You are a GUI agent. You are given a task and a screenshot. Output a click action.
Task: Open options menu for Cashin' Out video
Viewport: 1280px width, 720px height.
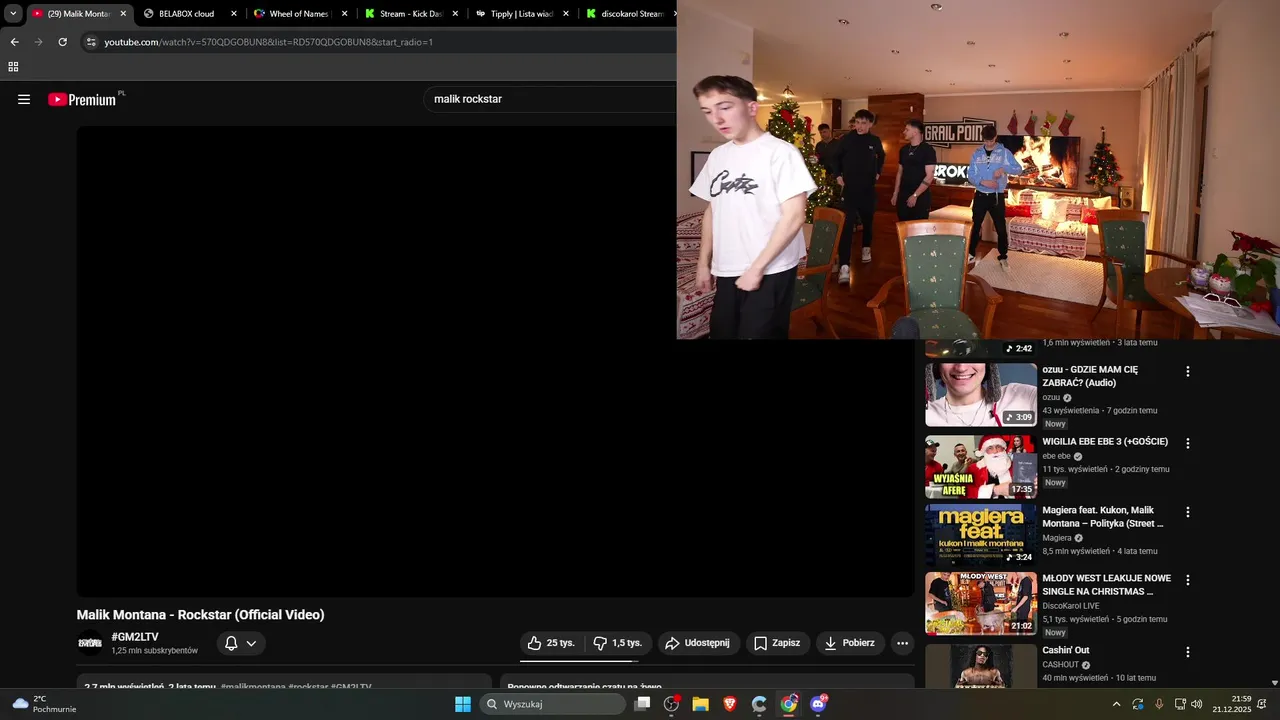pos(1188,652)
